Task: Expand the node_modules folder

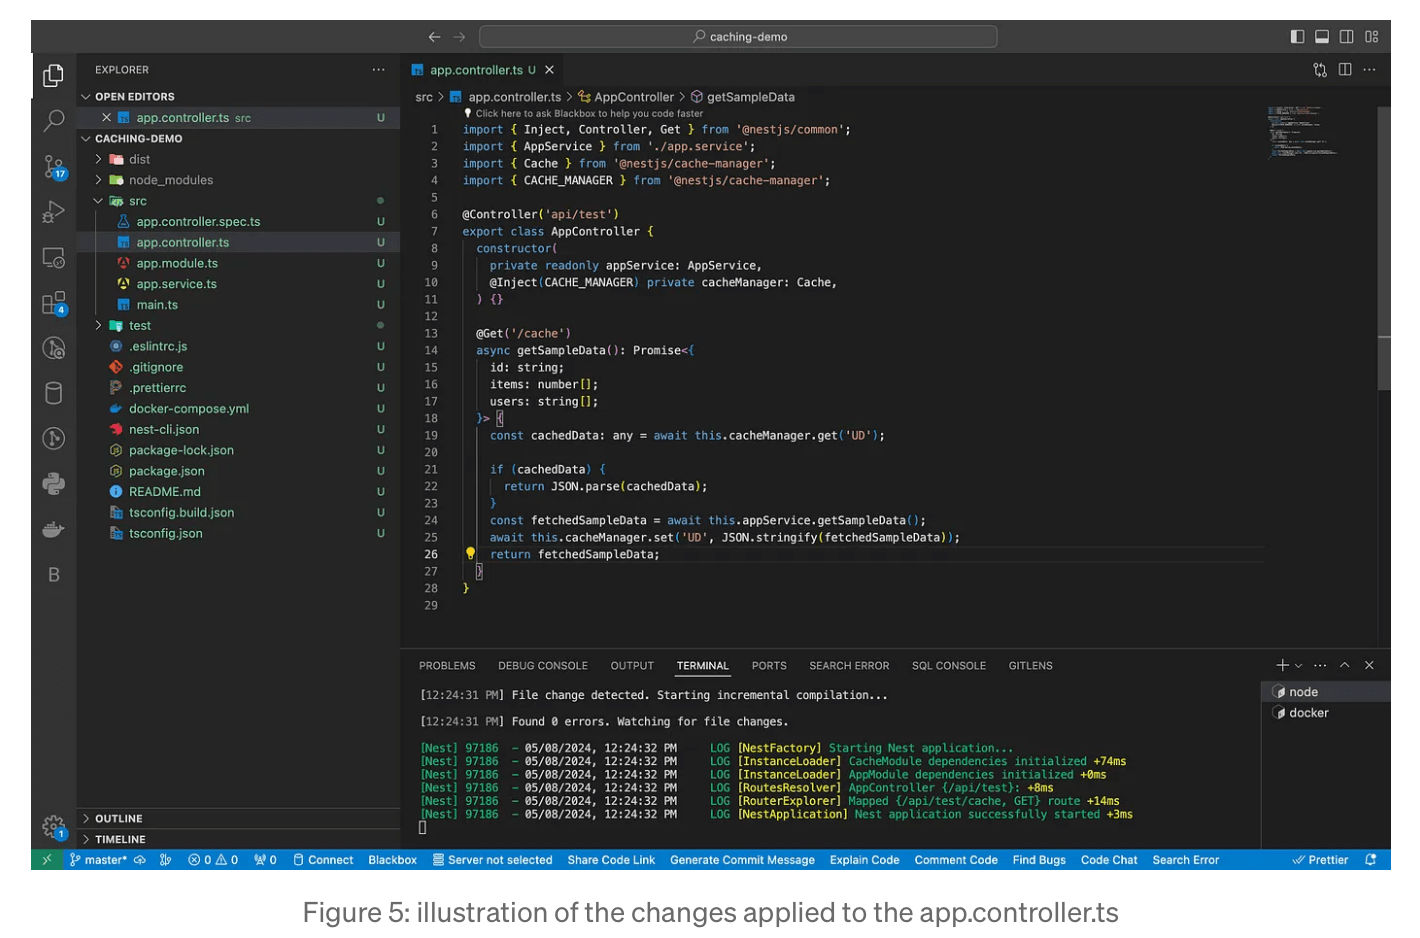Action: pos(238,180)
